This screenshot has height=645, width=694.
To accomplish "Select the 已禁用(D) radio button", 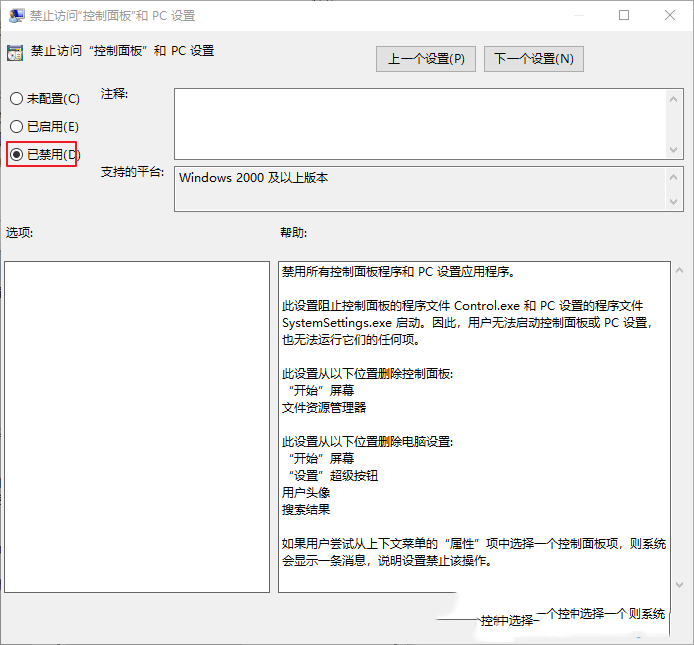I will tap(16, 154).
